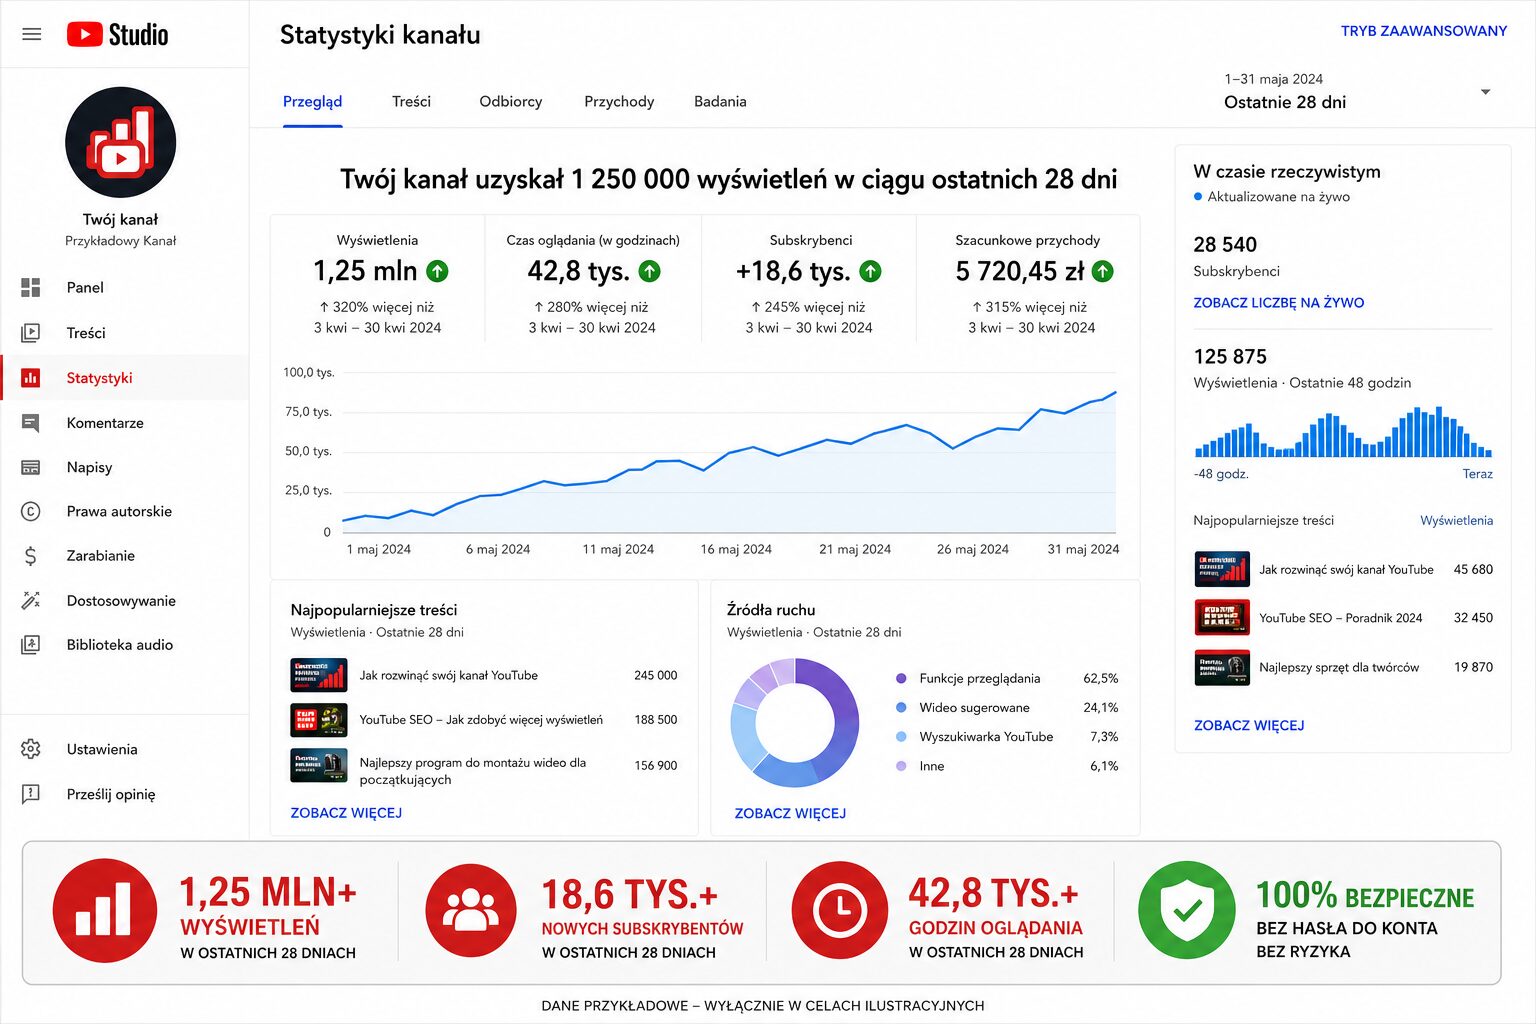This screenshot has width=1536, height=1024.
Task: Click the red bar chart banner icon
Action: 104,911
